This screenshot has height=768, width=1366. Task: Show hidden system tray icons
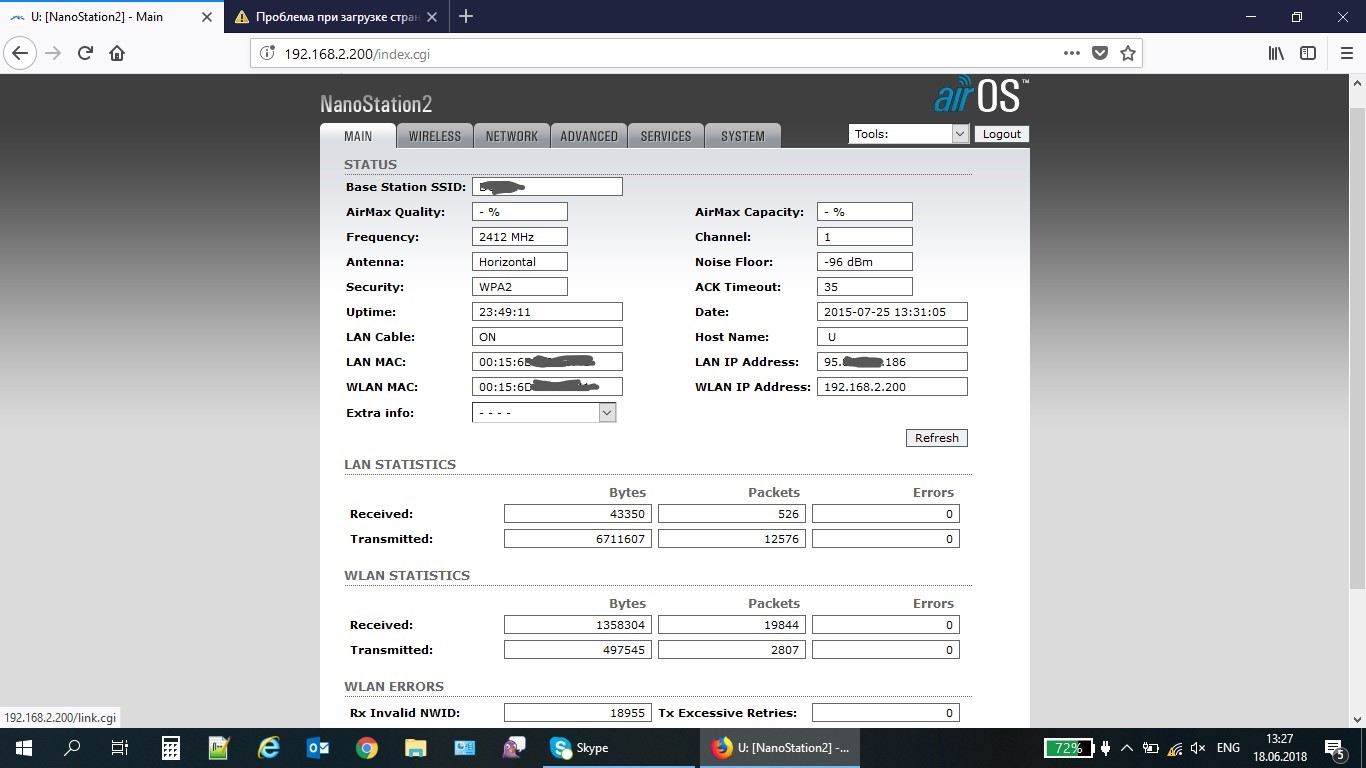(1127, 748)
